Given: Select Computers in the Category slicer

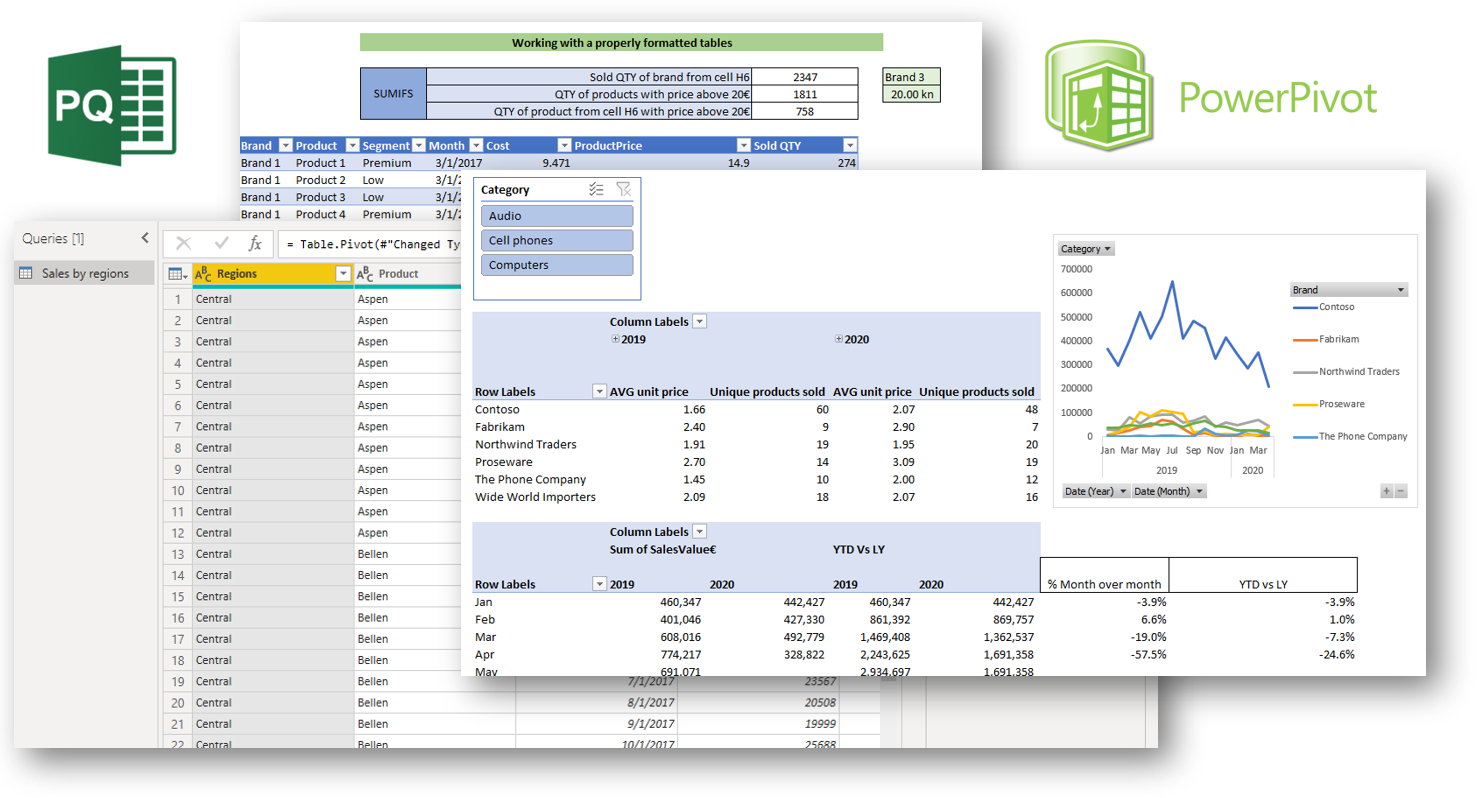Looking at the screenshot, I should [557, 266].
